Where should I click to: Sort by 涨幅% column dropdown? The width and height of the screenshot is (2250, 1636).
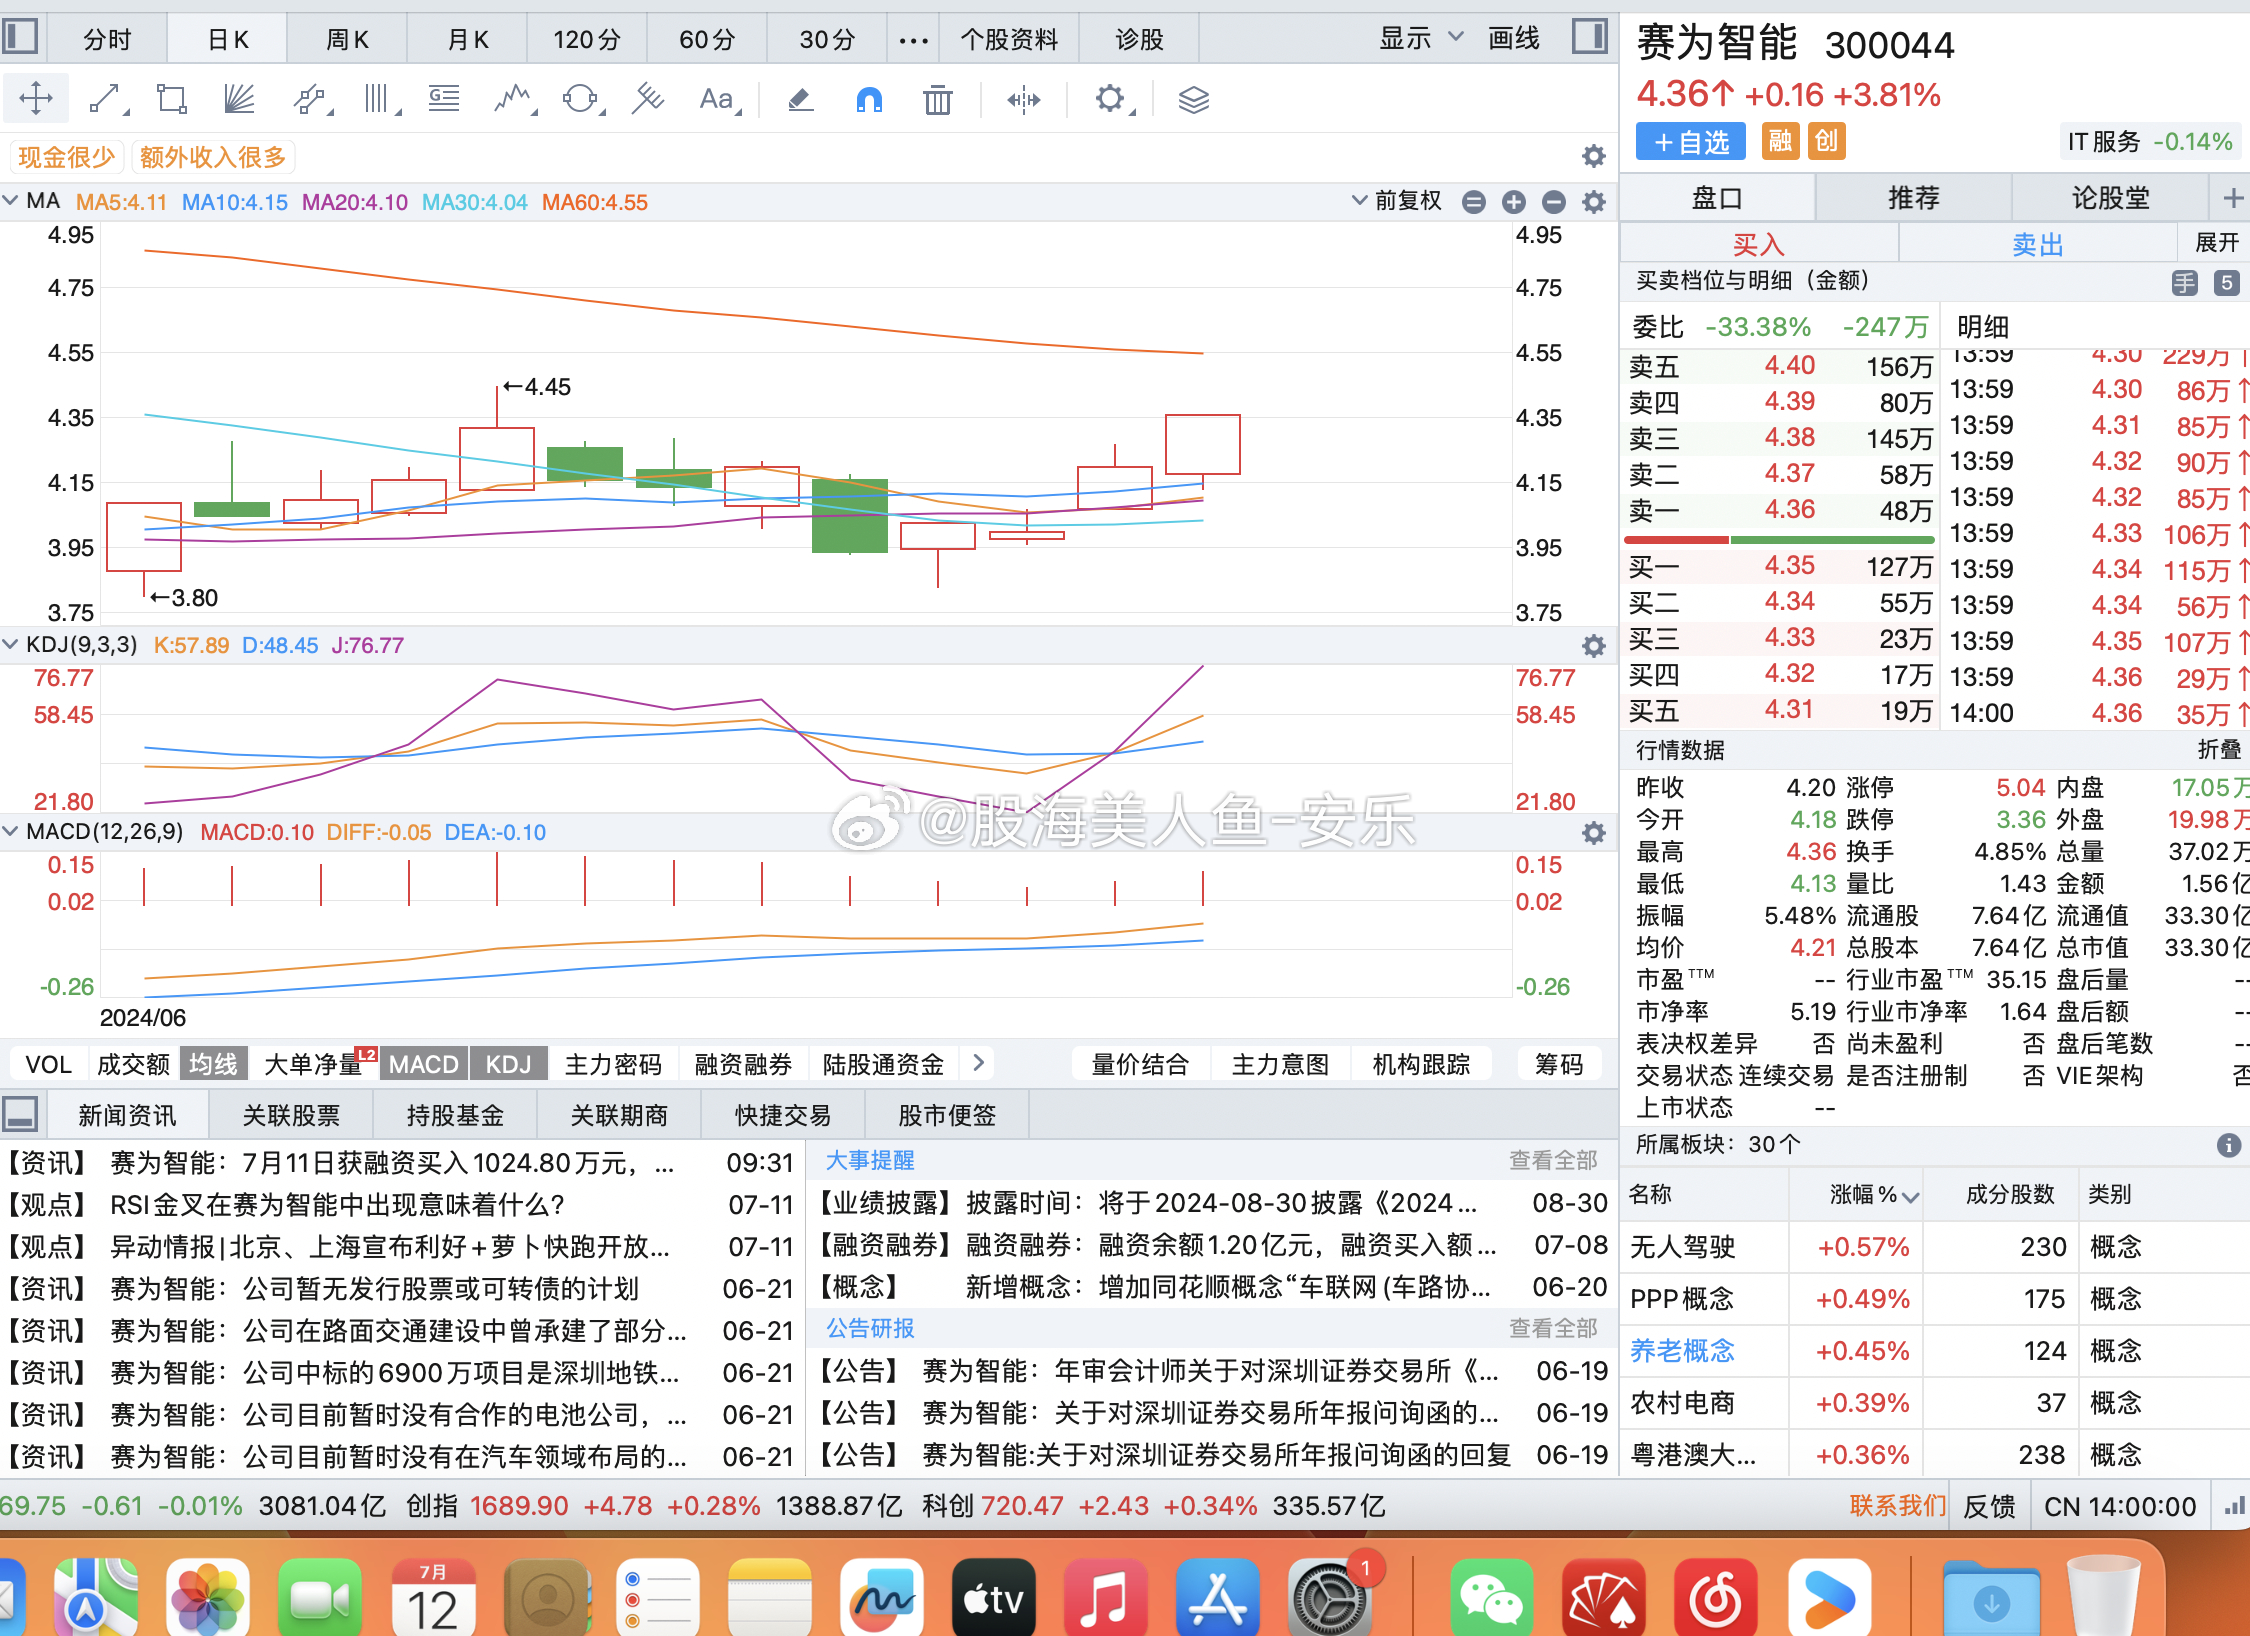point(1874,1195)
